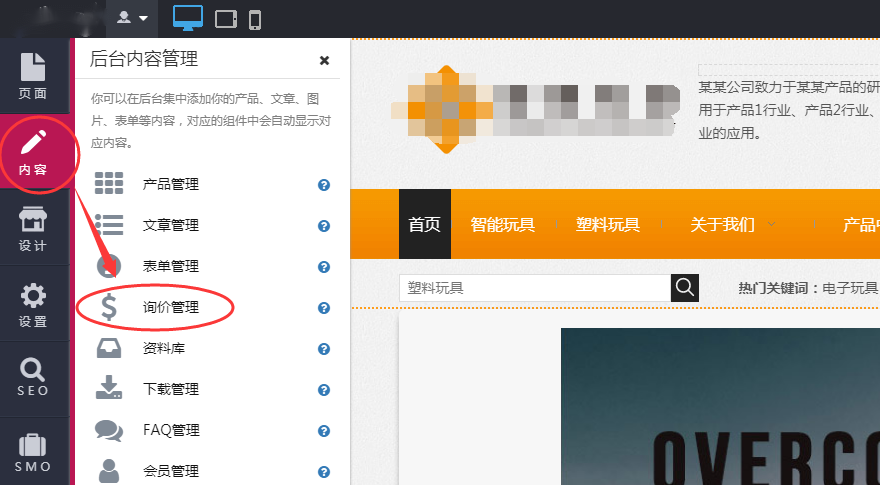Open the SMO briefcase sidebar tool
The width and height of the screenshot is (880, 485).
click(33, 452)
